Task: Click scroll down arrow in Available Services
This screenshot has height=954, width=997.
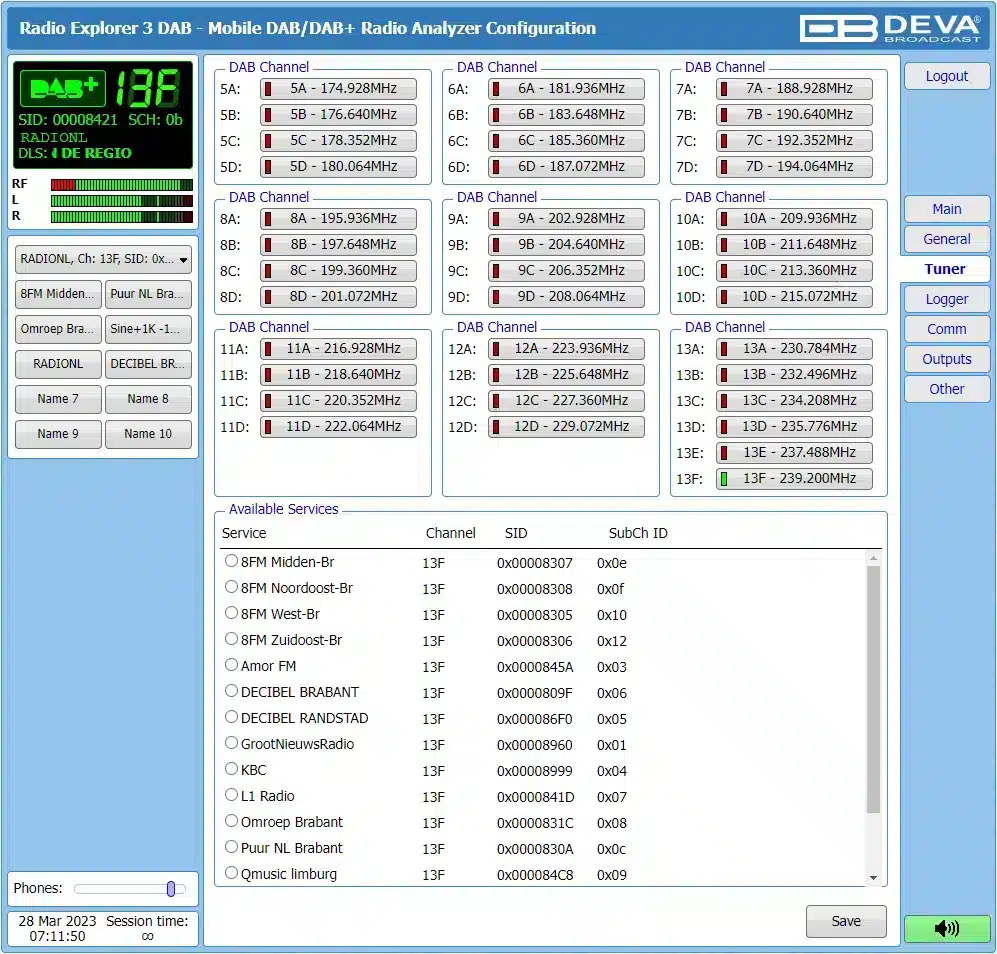Action: pos(873,878)
